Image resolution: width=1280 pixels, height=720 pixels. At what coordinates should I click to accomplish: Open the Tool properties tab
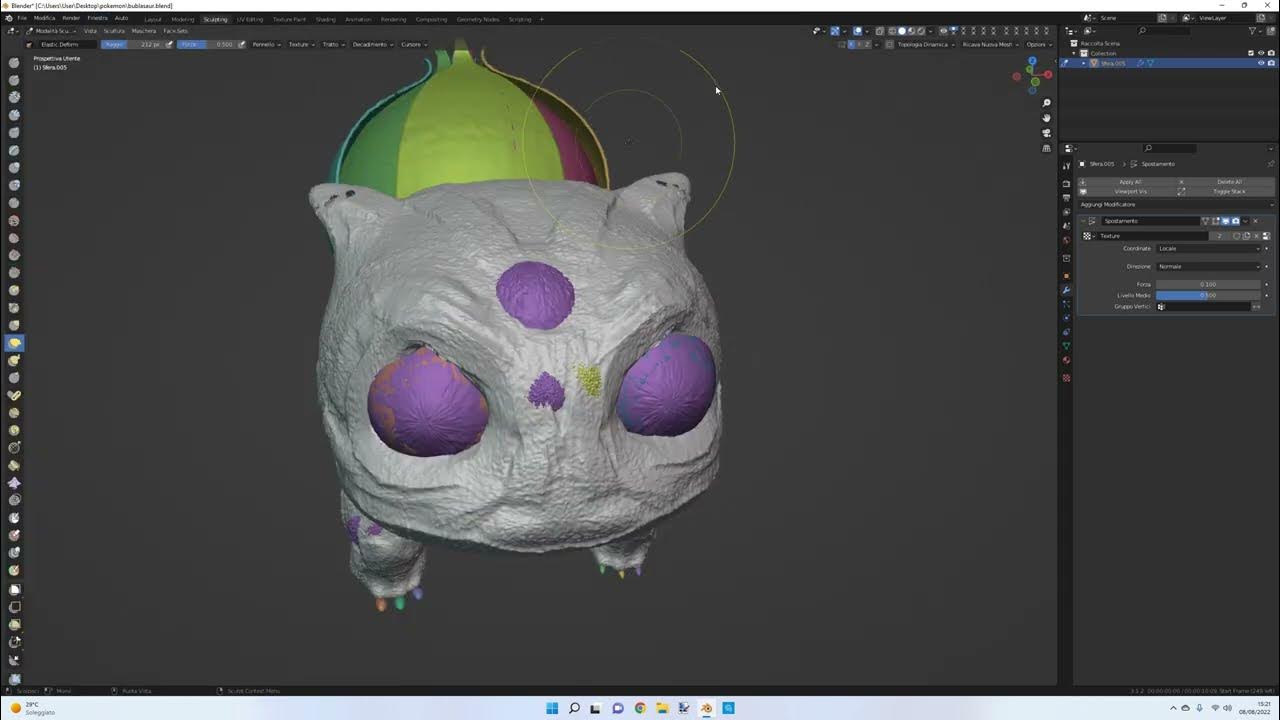tap(1067, 165)
